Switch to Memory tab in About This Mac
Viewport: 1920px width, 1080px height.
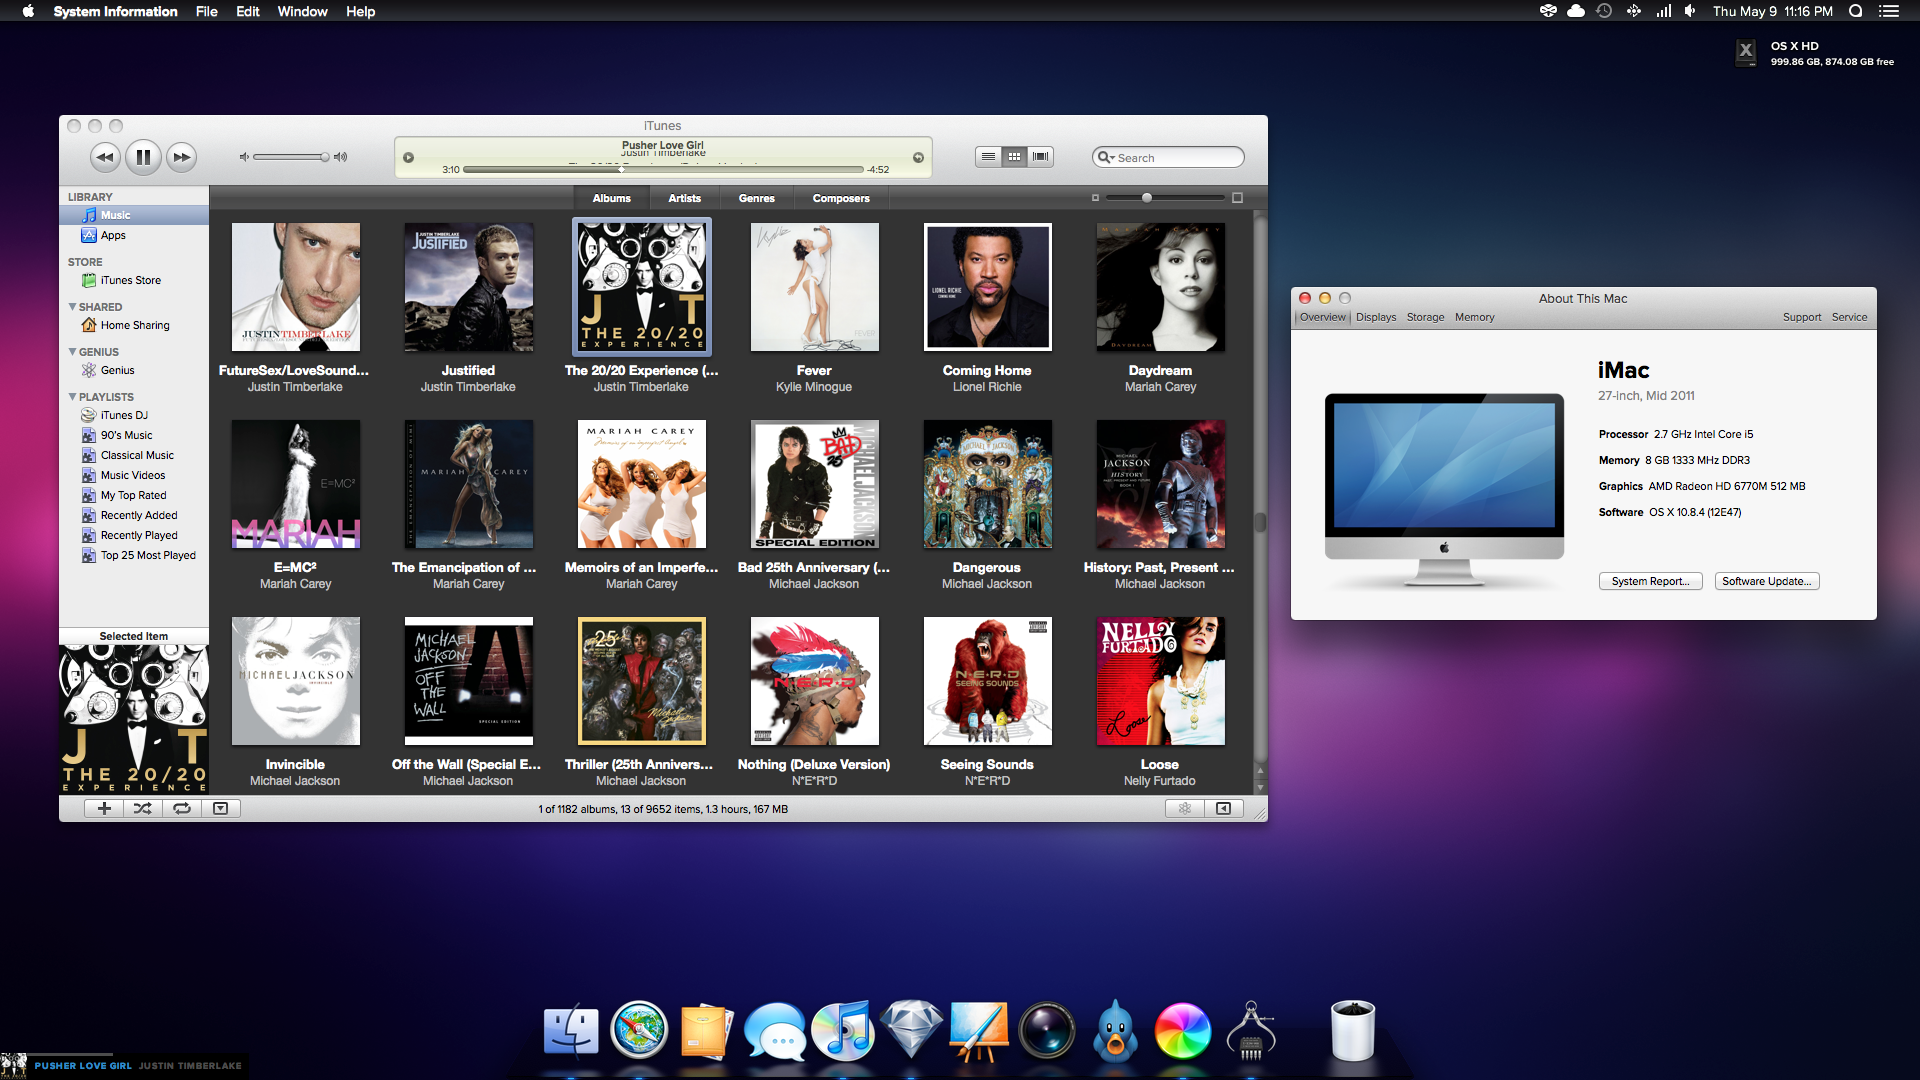point(1474,317)
